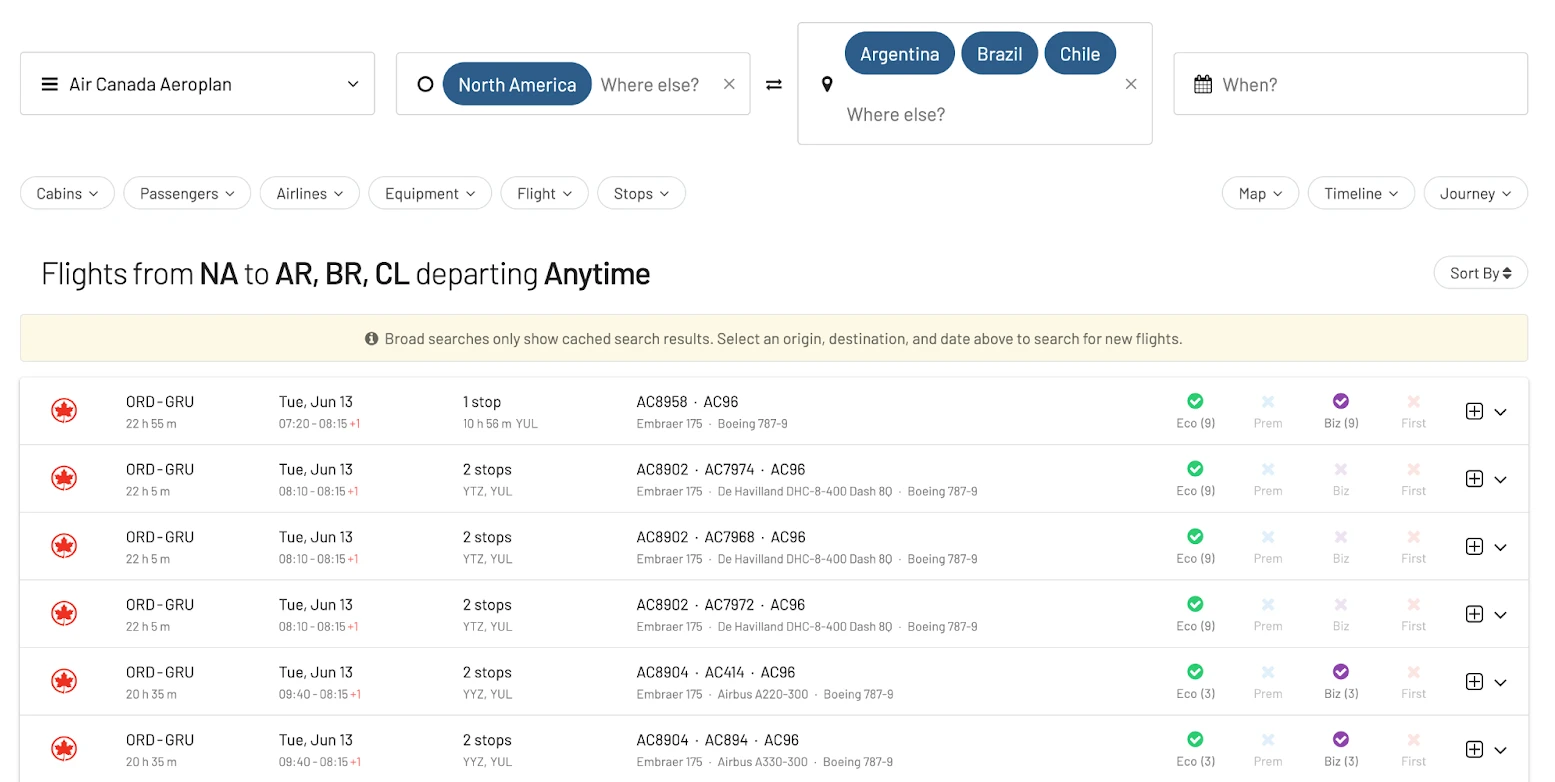Screen dimensions: 1555x782
Task: Click the info icon in cached results notice
Action: [x=372, y=339]
